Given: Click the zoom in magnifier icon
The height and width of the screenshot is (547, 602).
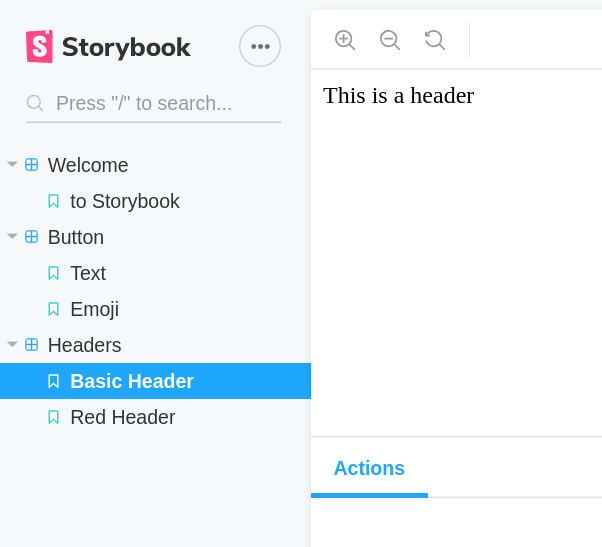Looking at the screenshot, I should 345,40.
